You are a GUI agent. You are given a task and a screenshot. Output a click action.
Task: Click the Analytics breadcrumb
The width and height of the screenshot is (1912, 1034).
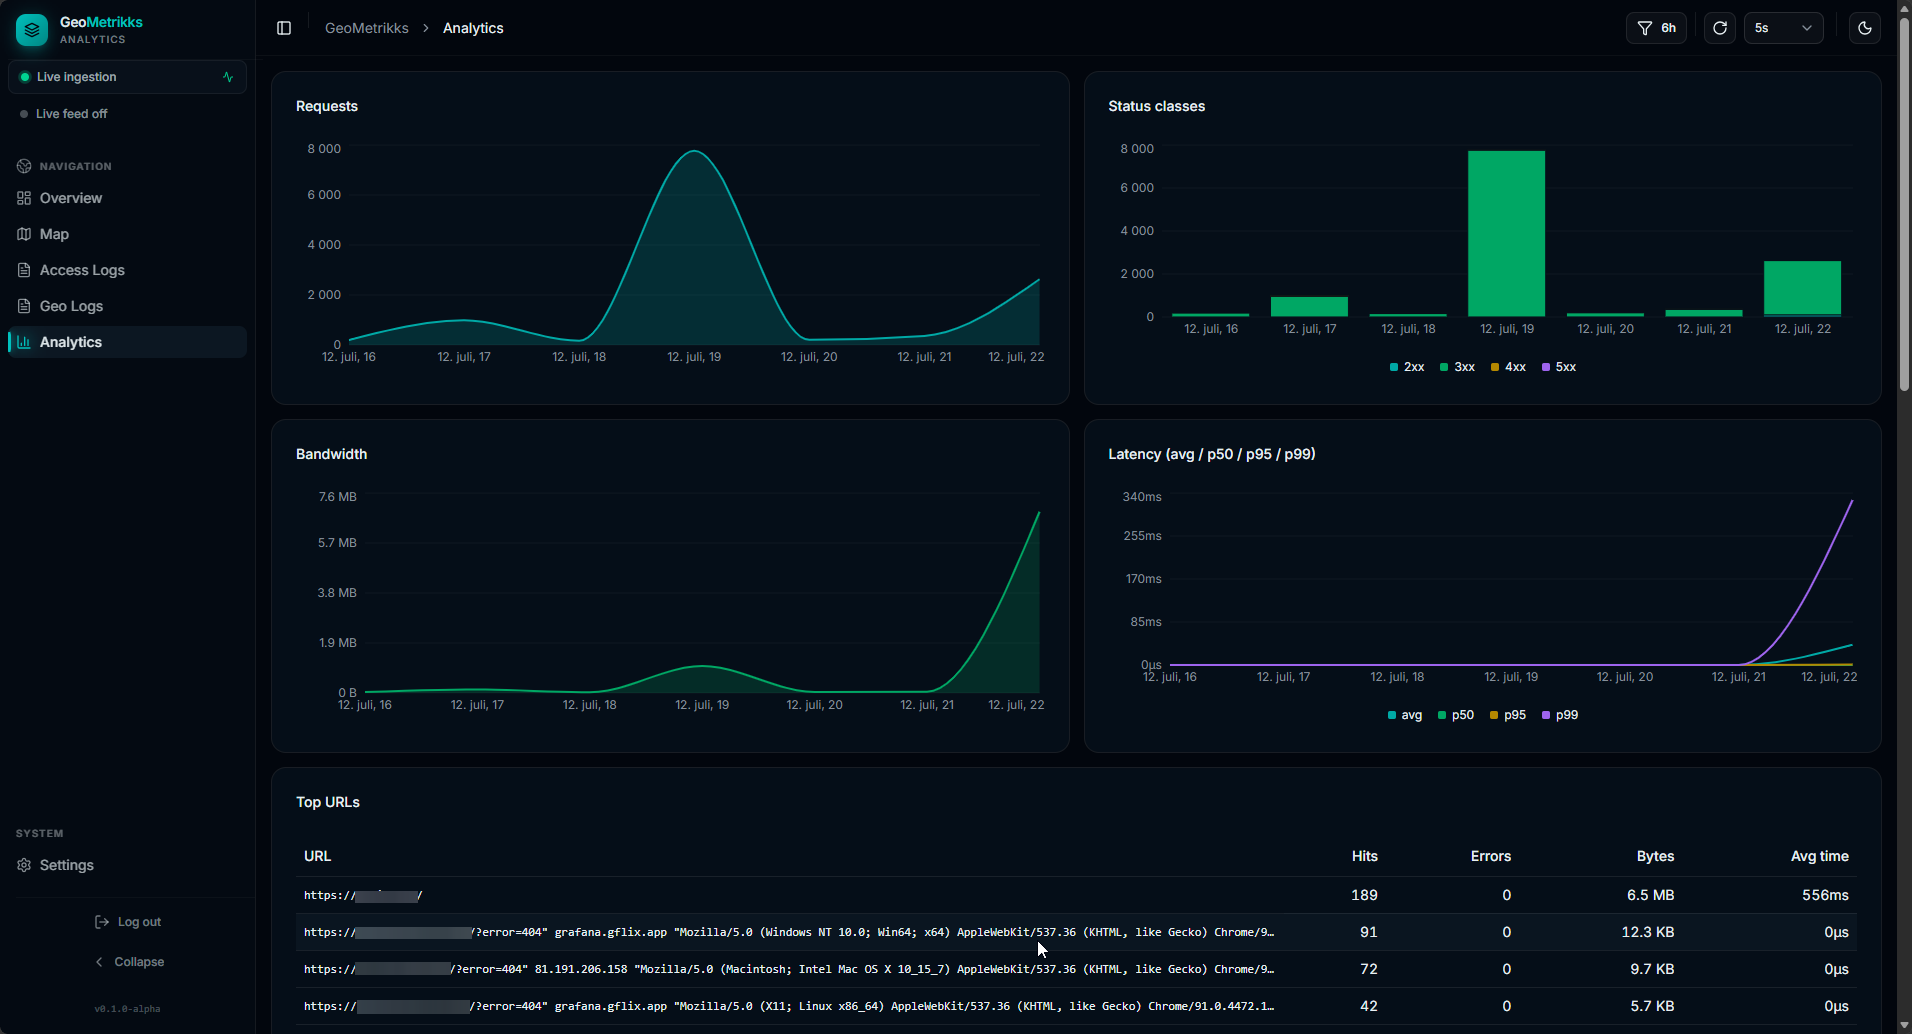(473, 28)
